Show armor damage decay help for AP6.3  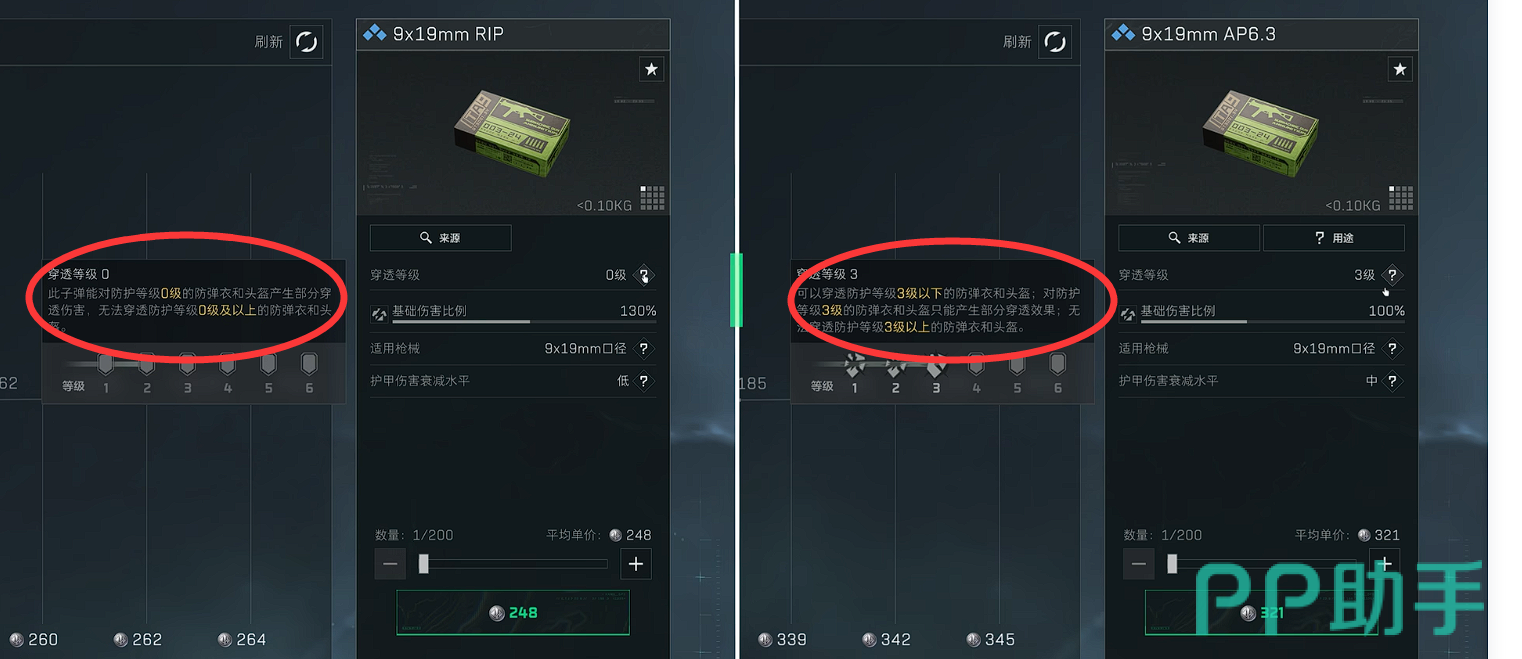[1392, 381]
